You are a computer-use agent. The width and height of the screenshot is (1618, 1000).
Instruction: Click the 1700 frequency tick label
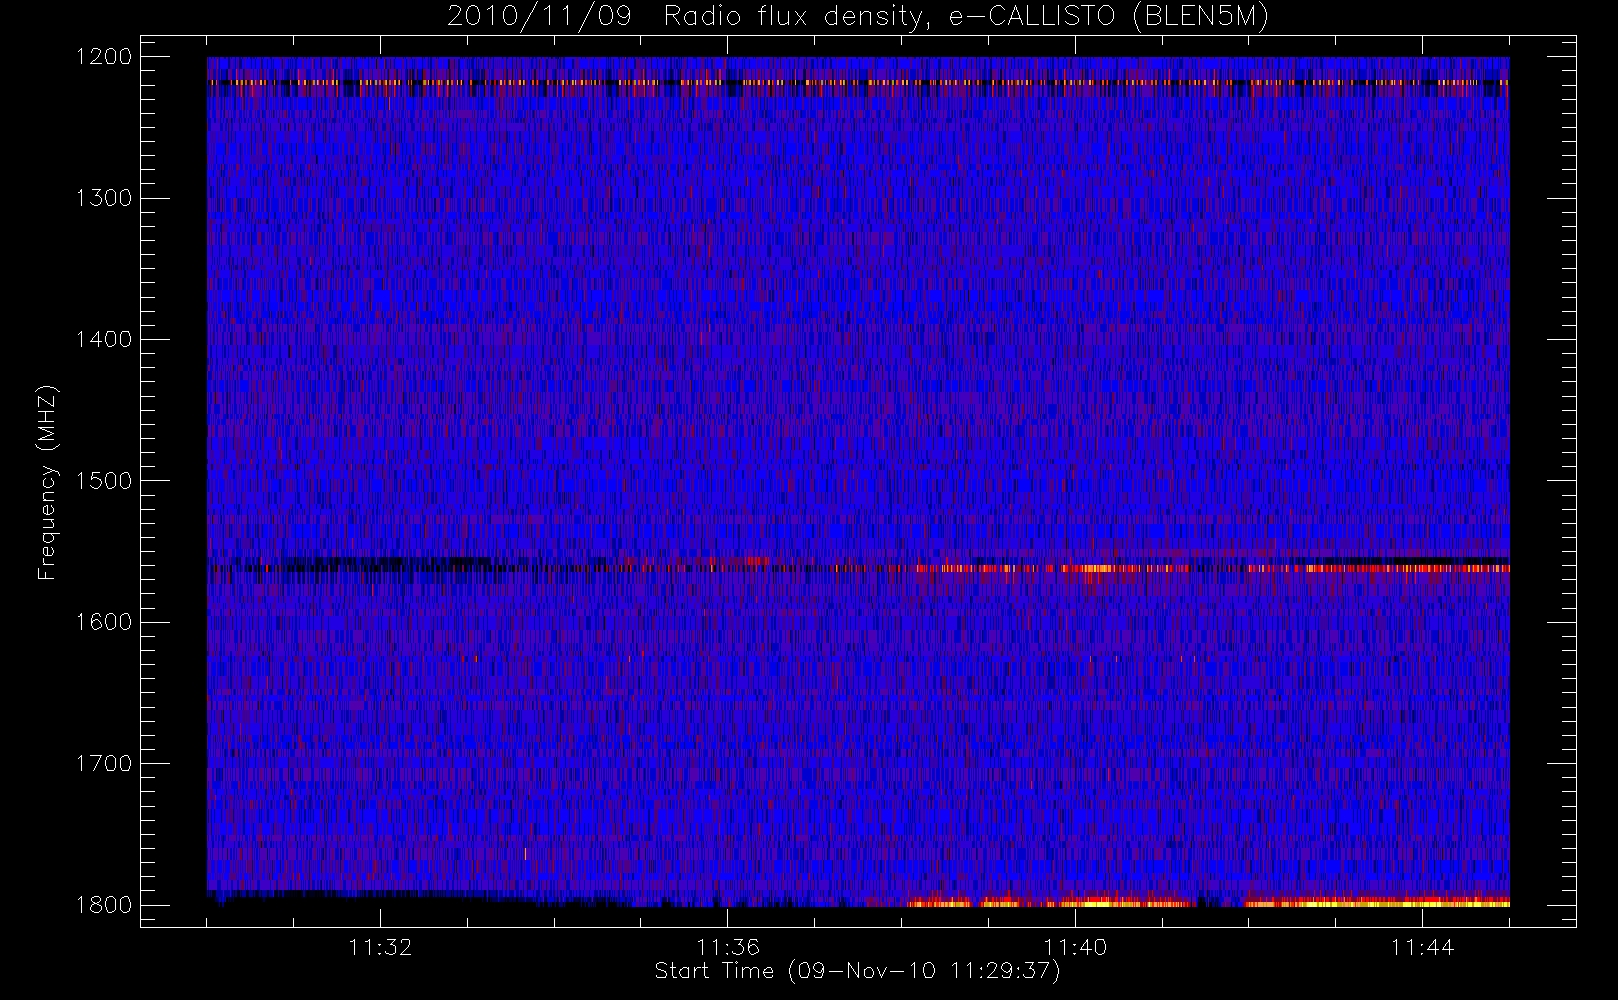tap(104, 764)
